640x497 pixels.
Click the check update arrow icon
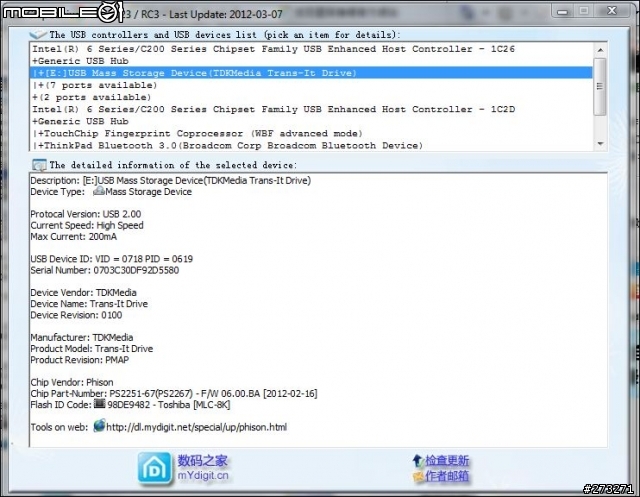point(417,461)
